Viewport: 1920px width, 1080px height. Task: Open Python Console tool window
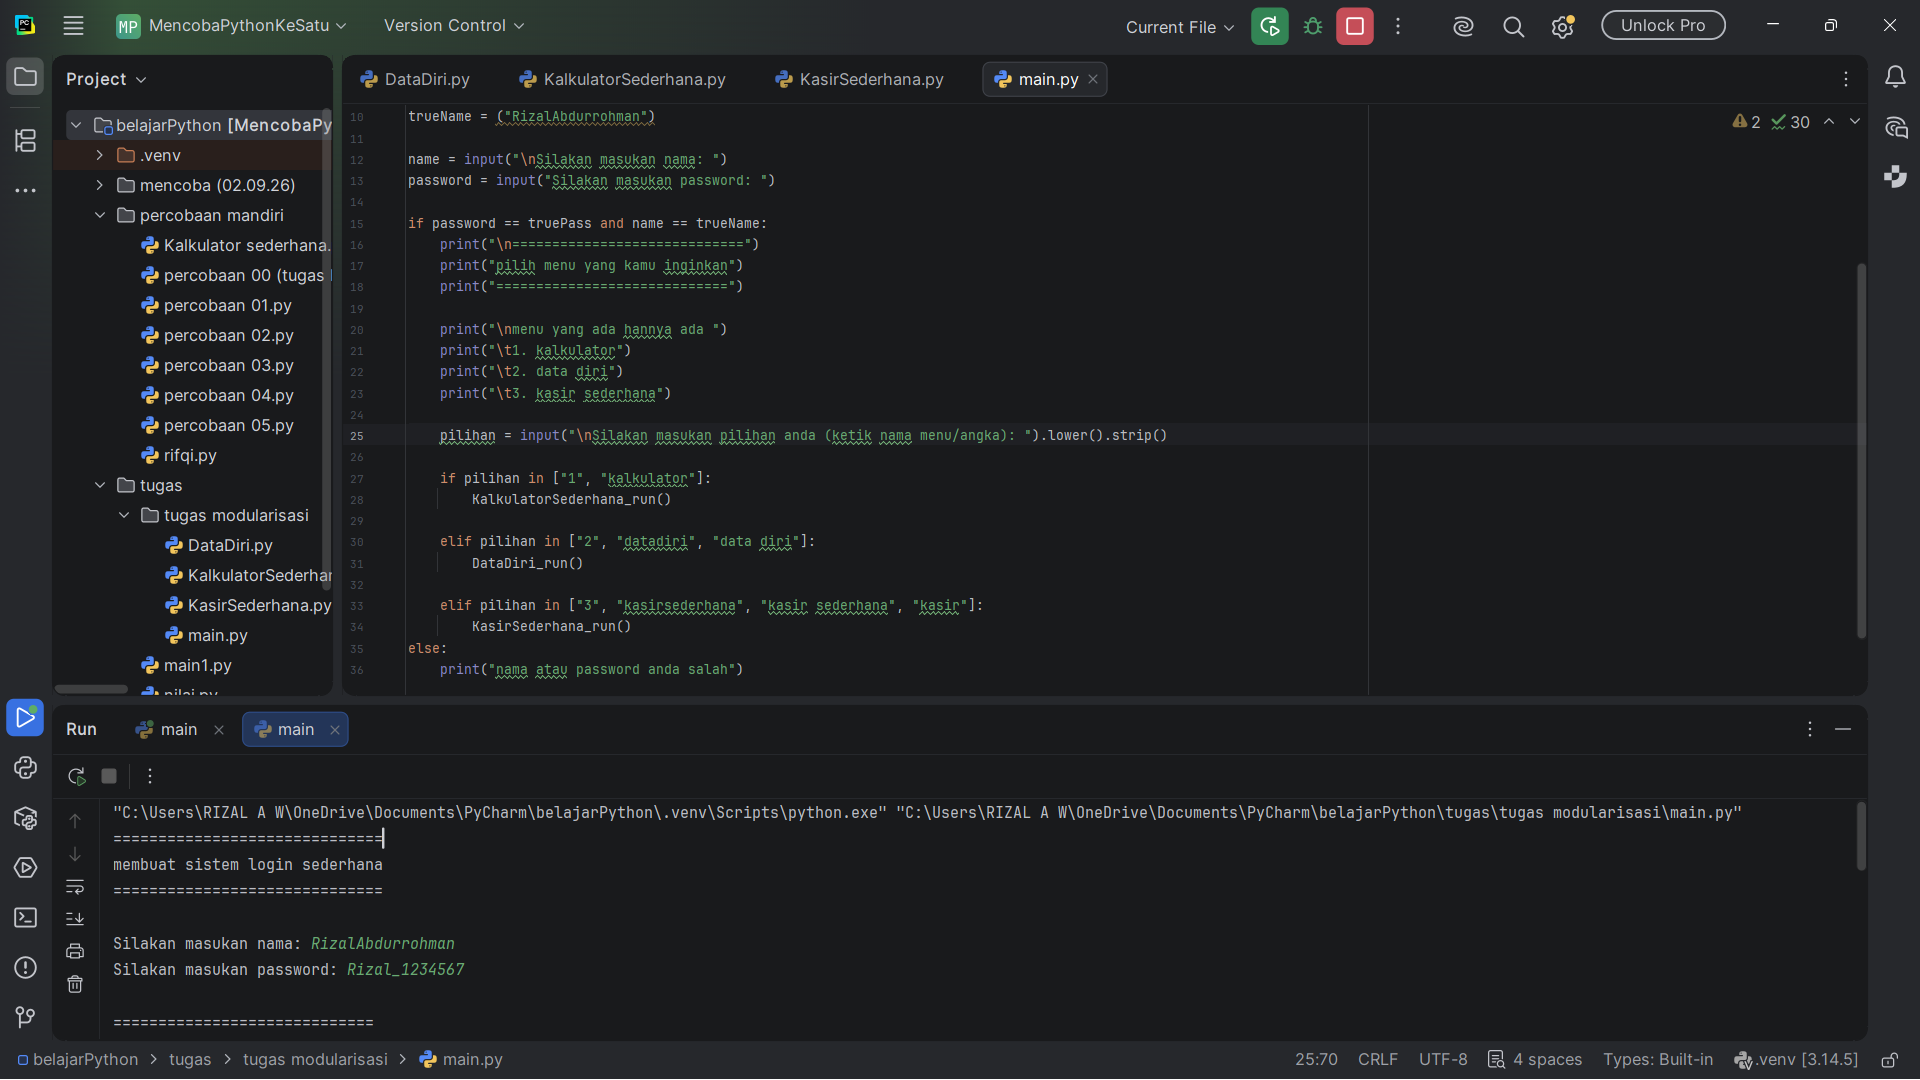26,768
